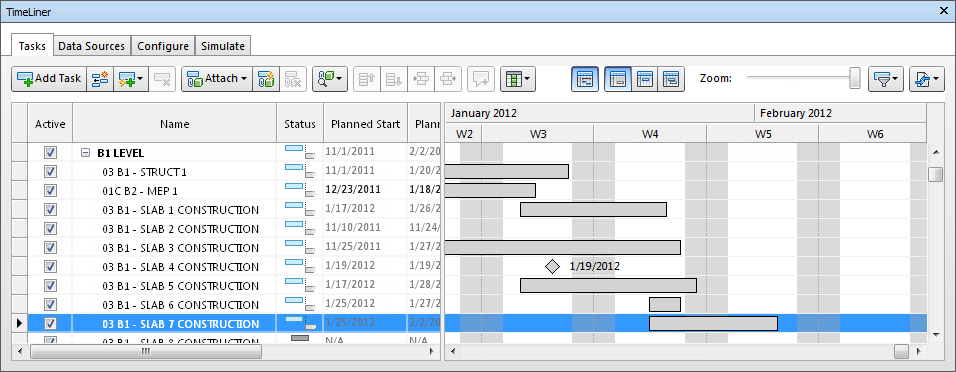The width and height of the screenshot is (956, 372).
Task: Click the Status column header
Action: coord(300,124)
